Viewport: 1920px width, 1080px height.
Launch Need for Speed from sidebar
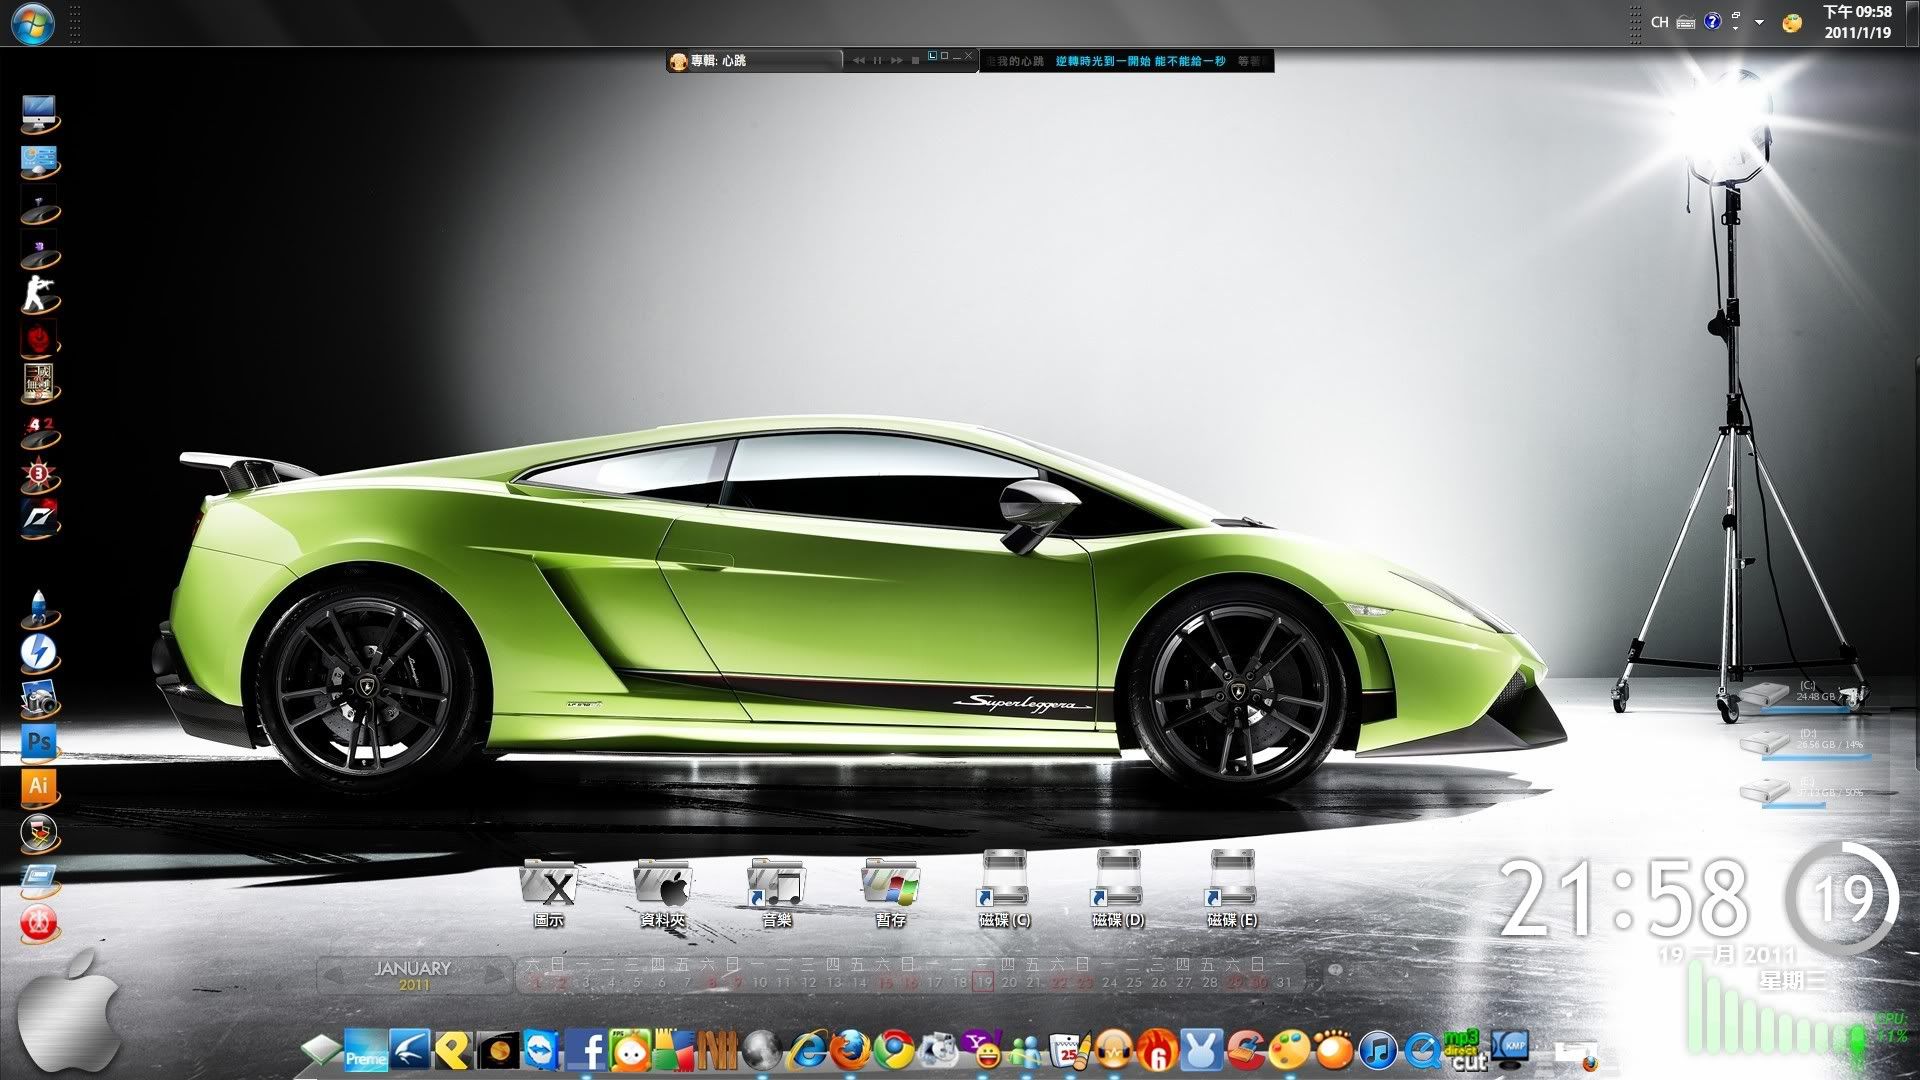click(40, 517)
